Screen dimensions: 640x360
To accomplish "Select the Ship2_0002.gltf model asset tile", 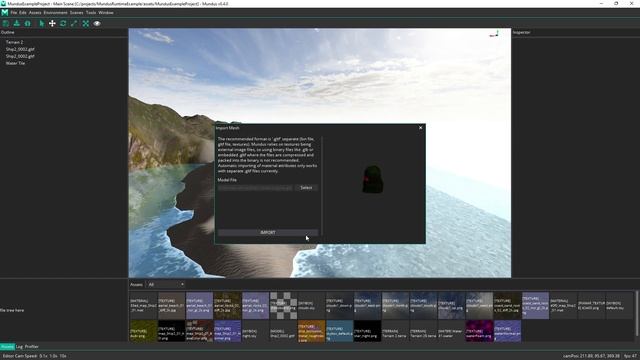I will [283, 331].
